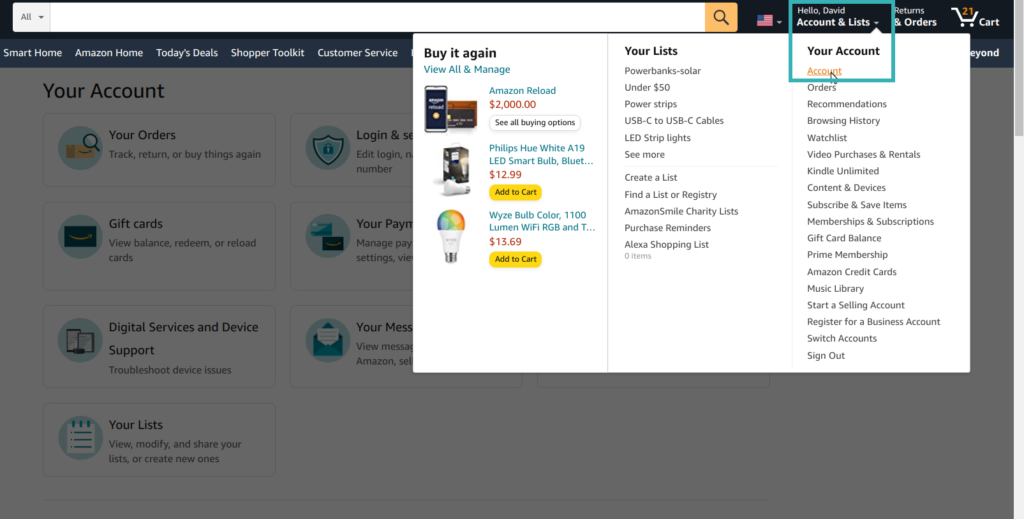
Task: Click Switch Accounts
Action: (x=842, y=338)
